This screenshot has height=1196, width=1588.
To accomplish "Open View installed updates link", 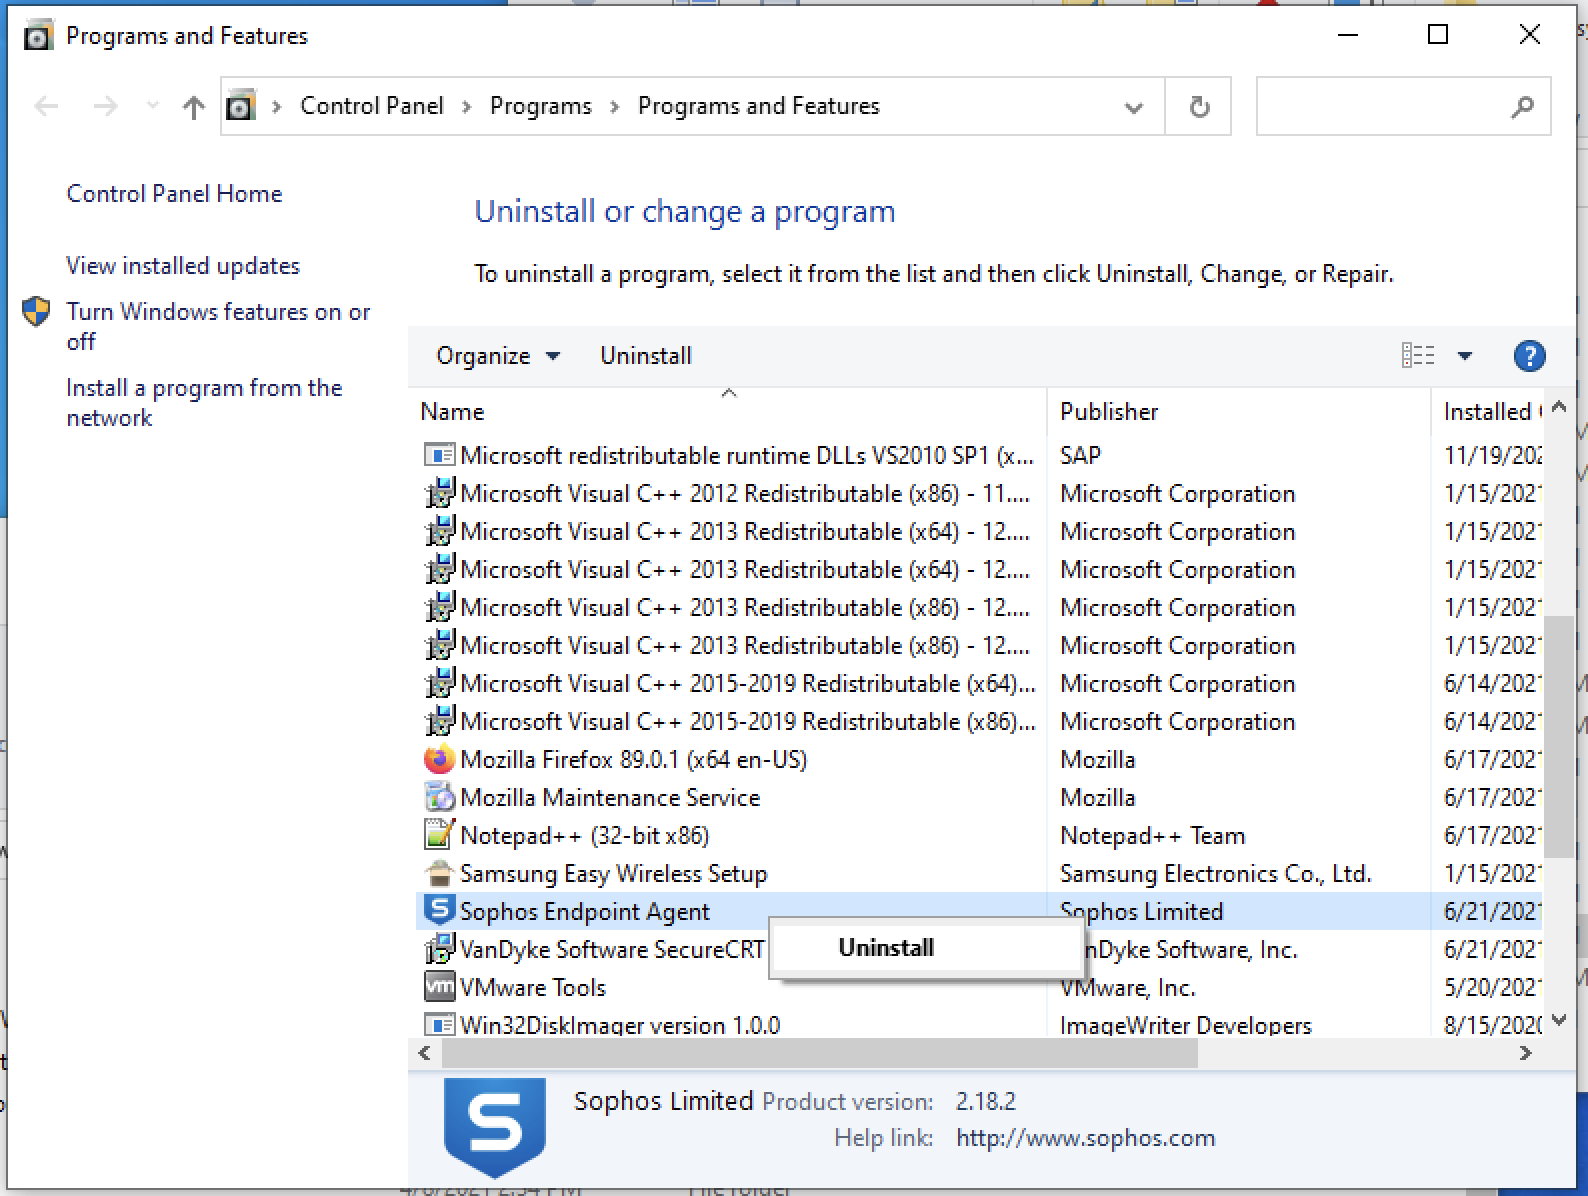I will pyautogui.click(x=183, y=266).
